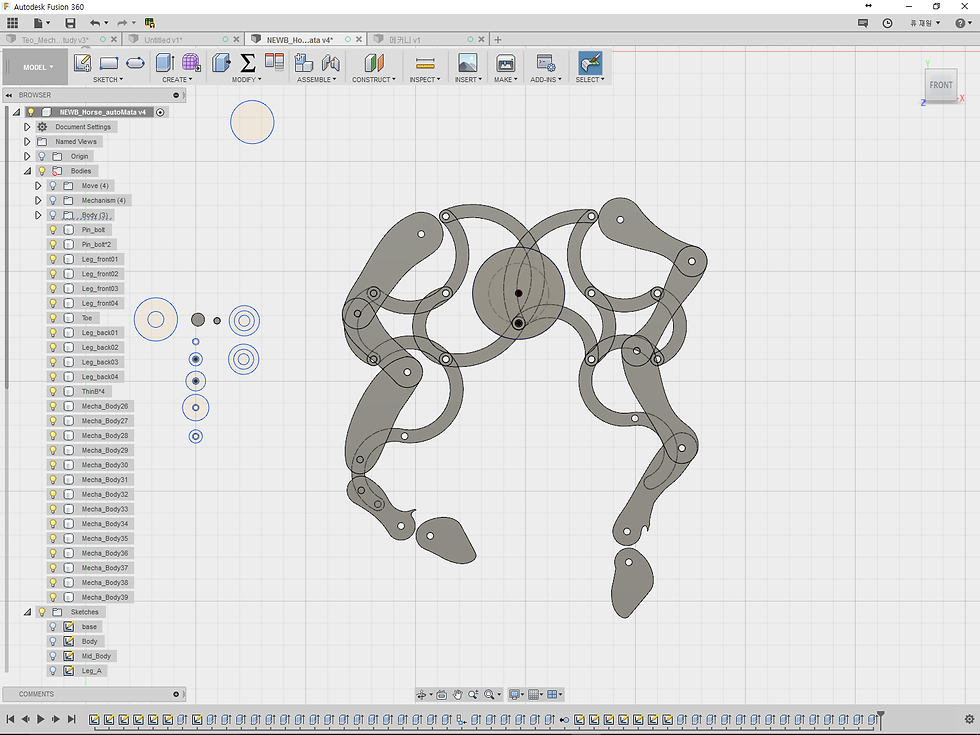
Task: Toggle the Origin folder visibility lightbulb
Action: point(41,156)
